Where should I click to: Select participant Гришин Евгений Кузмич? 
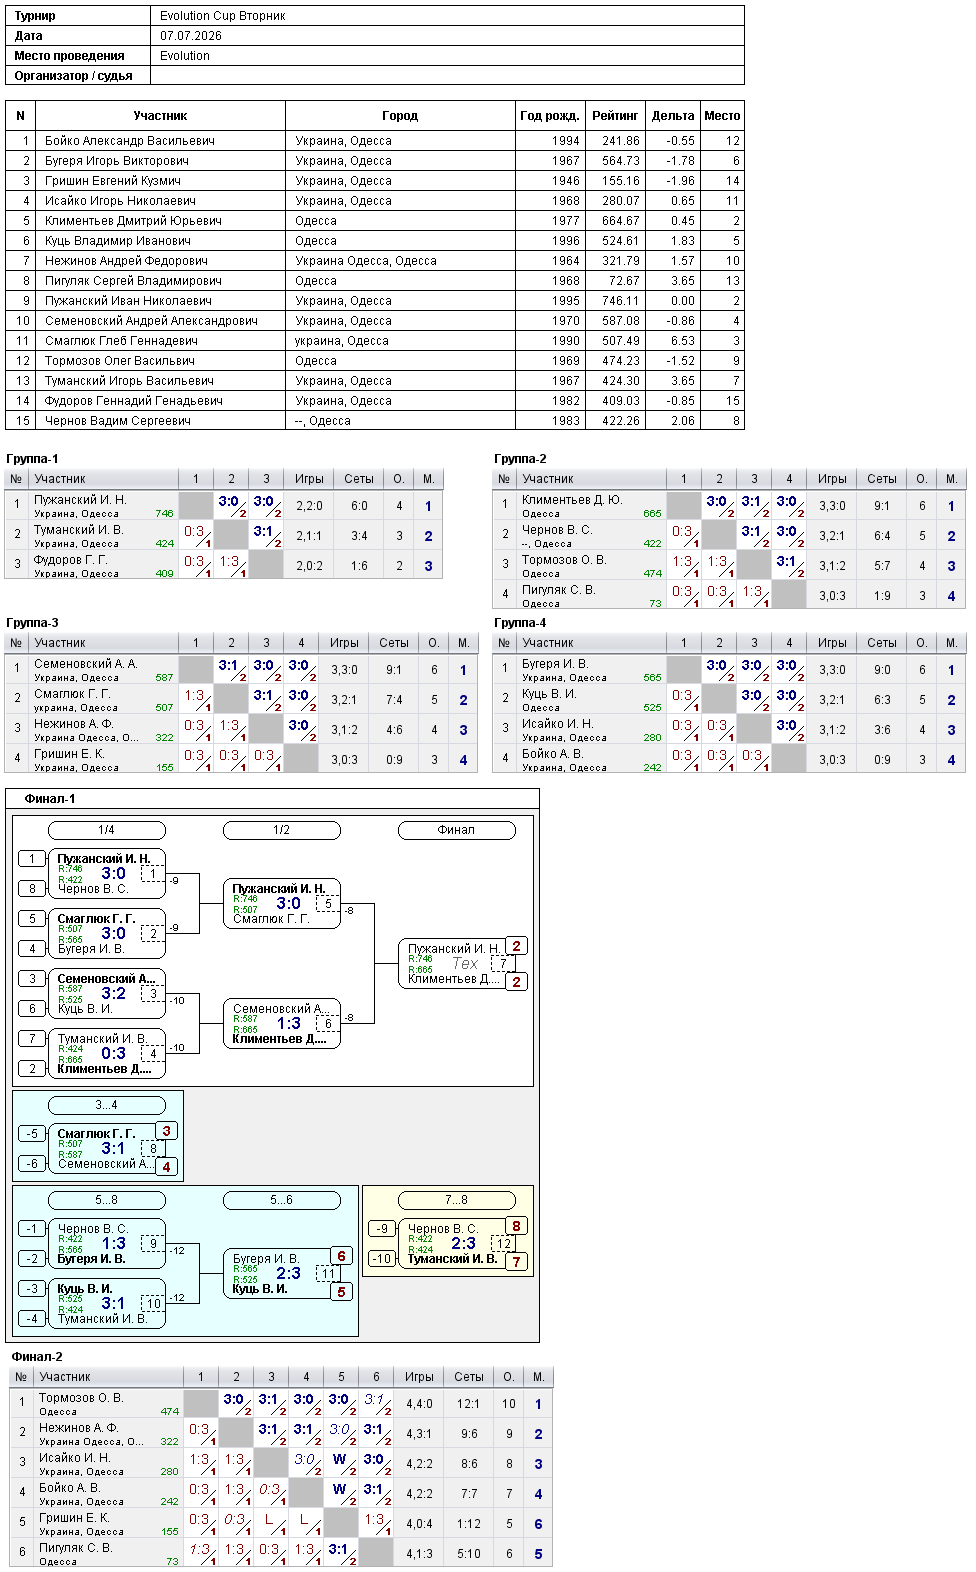113,181
